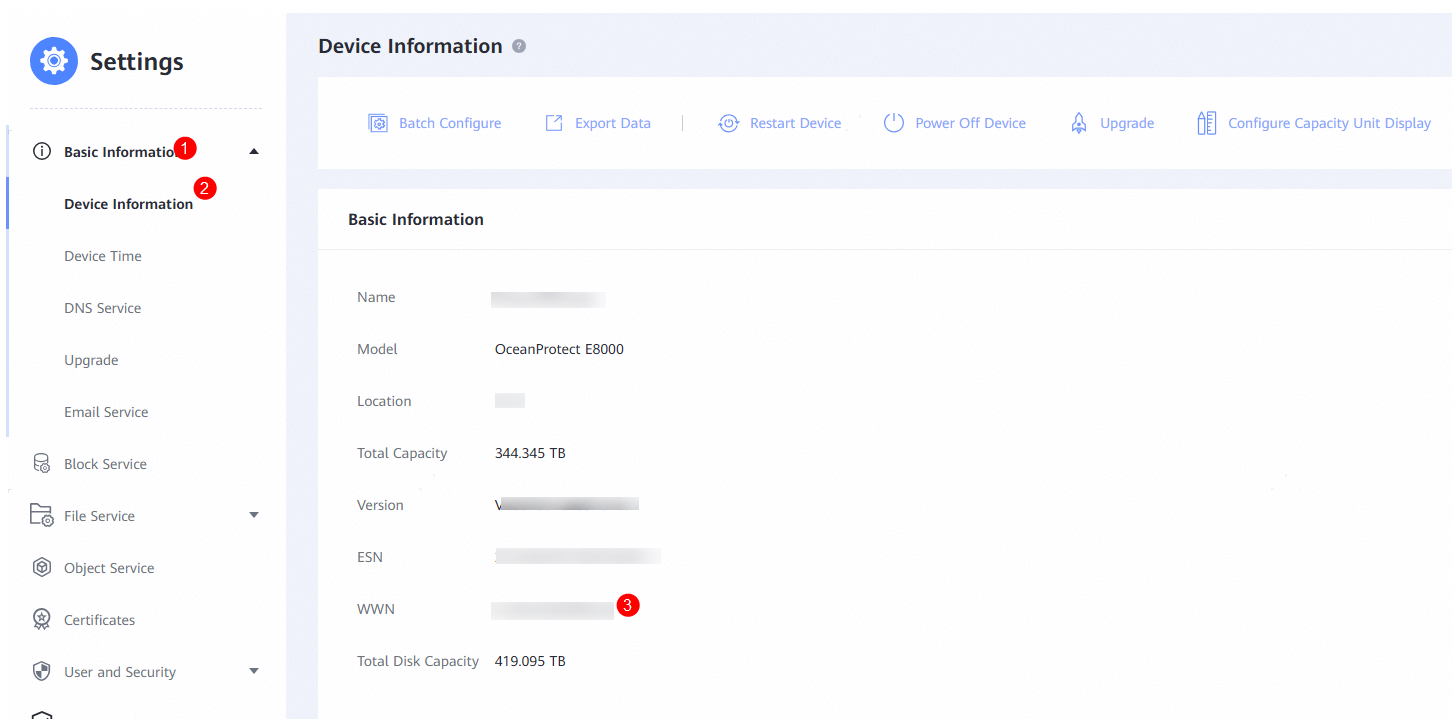Image resolution: width=1454 pixels, height=720 pixels.
Task: Open the Upgrade page in sidebar
Action: 91,360
